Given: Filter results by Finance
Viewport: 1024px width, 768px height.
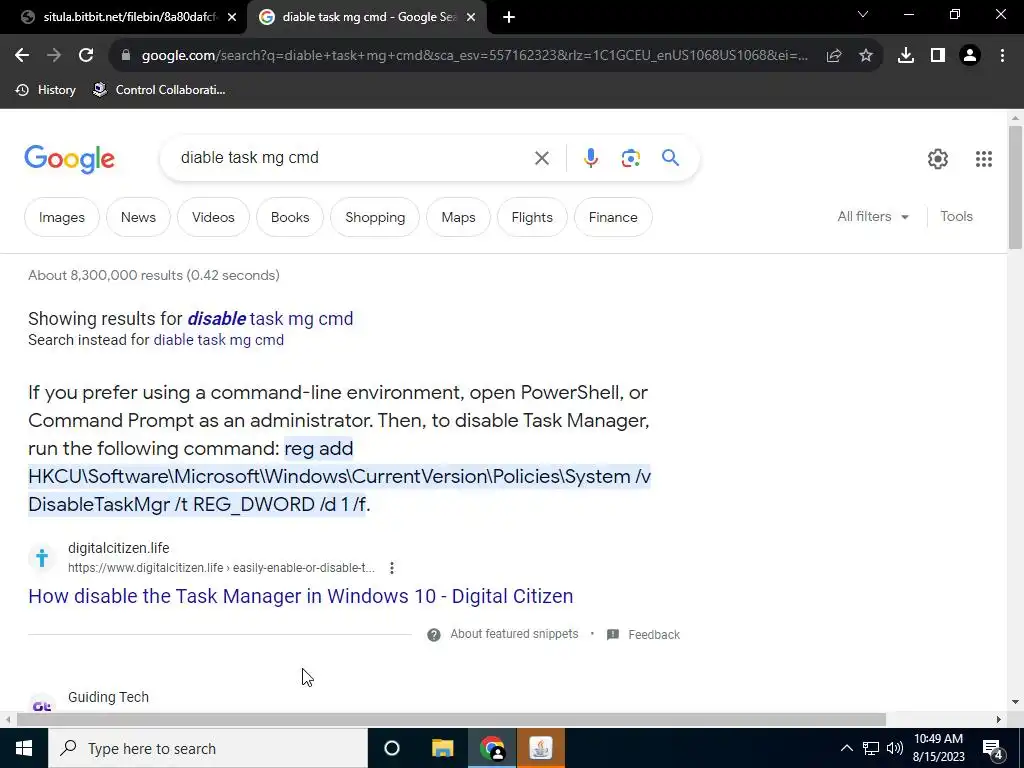Looking at the screenshot, I should 613,217.
